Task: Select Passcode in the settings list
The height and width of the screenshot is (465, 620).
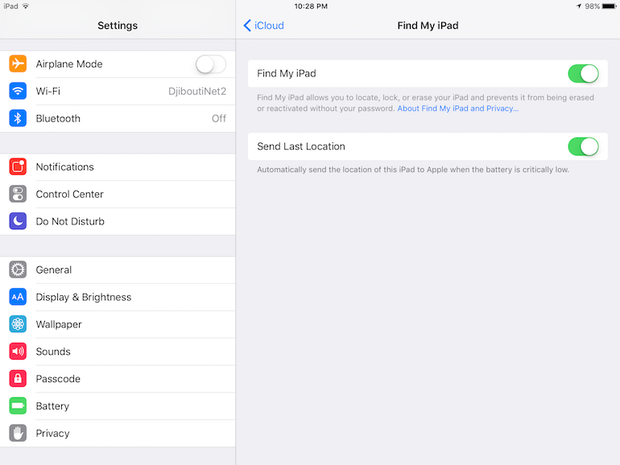Action: (58, 379)
